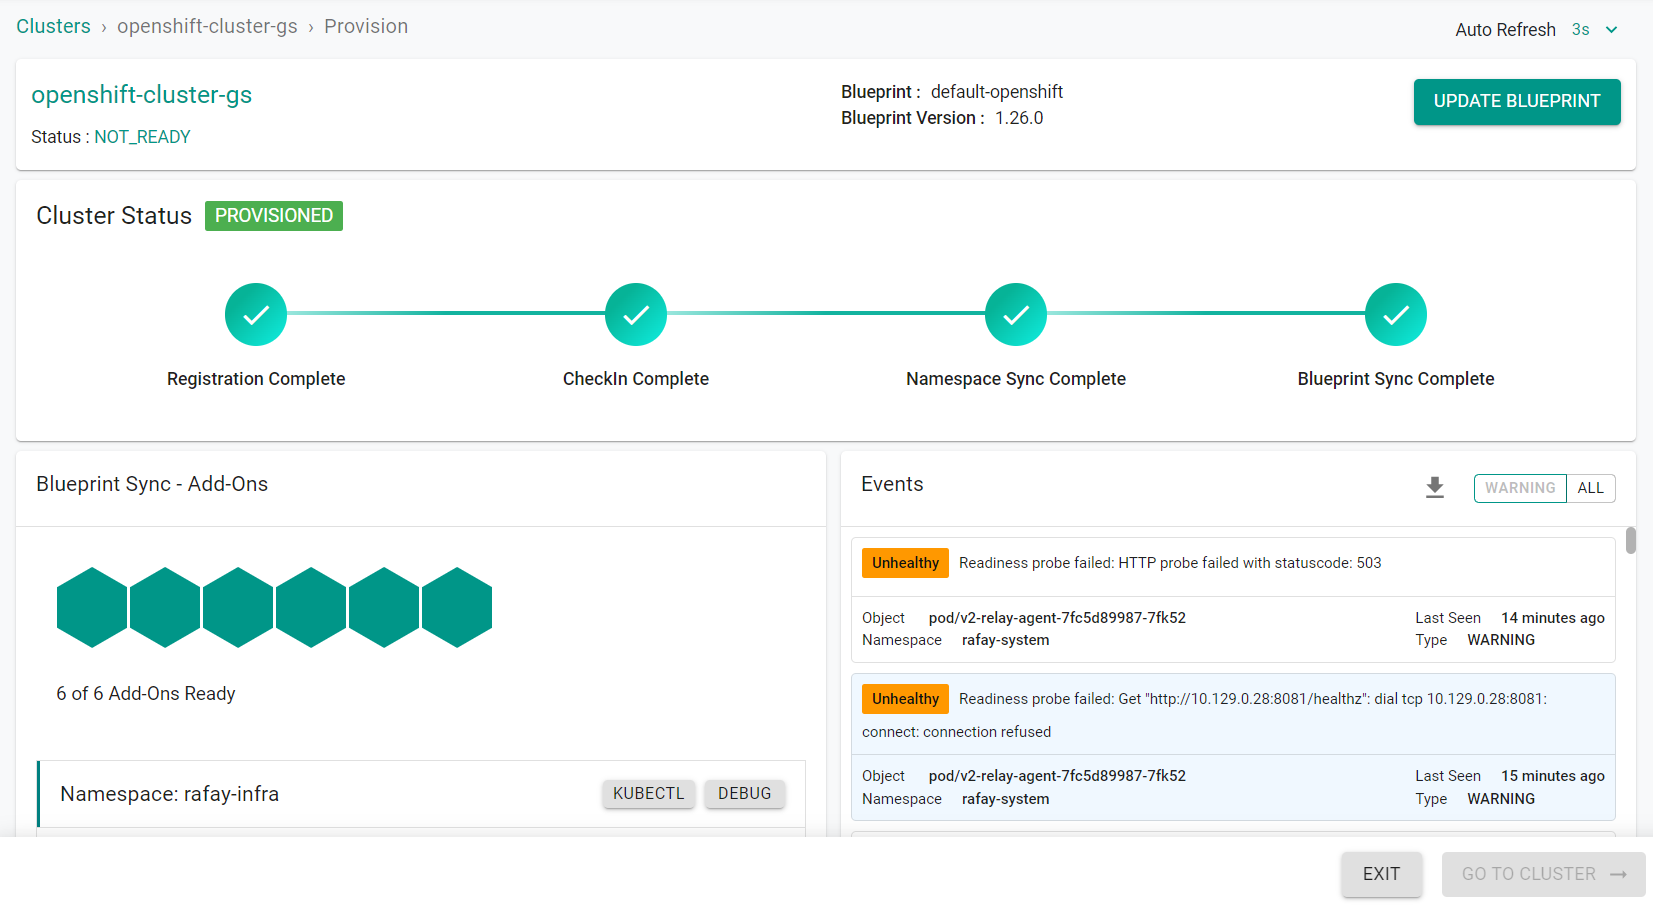Viewport: 1653px width, 905px height.
Task: Click the EXIT button
Action: pyautogui.click(x=1381, y=874)
